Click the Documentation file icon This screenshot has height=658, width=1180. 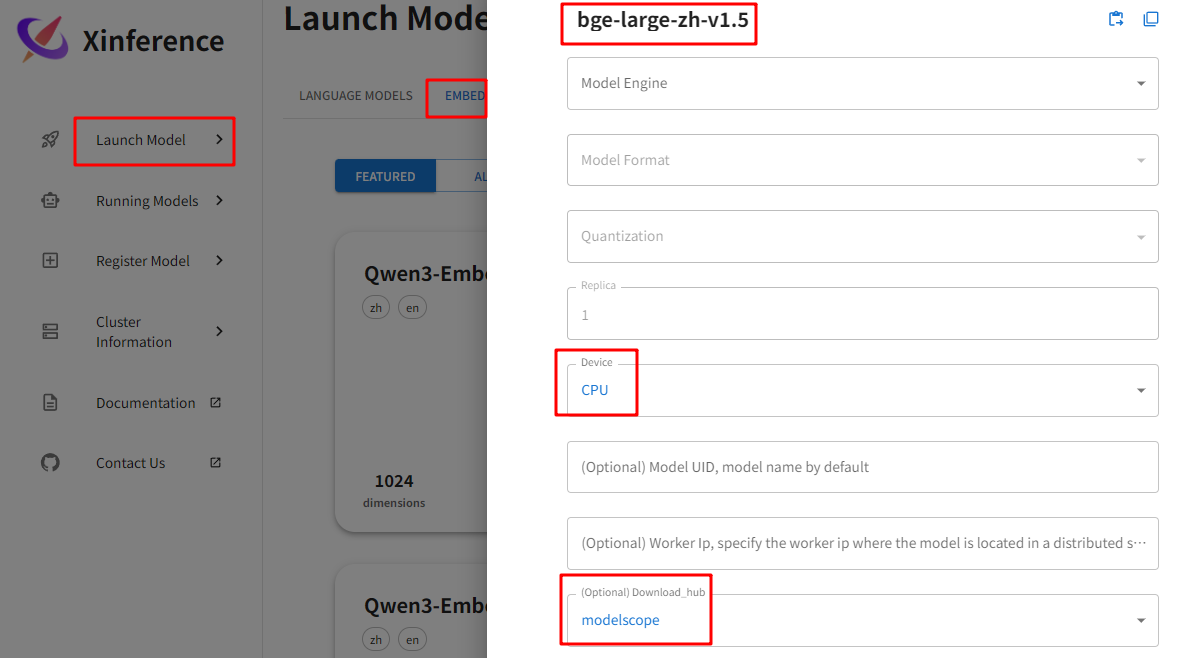pos(50,403)
